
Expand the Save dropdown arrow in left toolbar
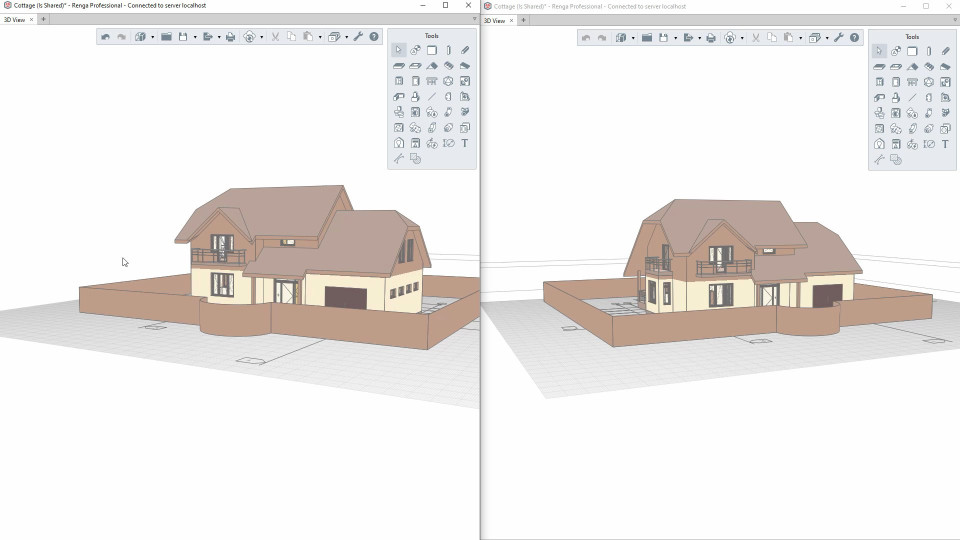[x=194, y=38]
